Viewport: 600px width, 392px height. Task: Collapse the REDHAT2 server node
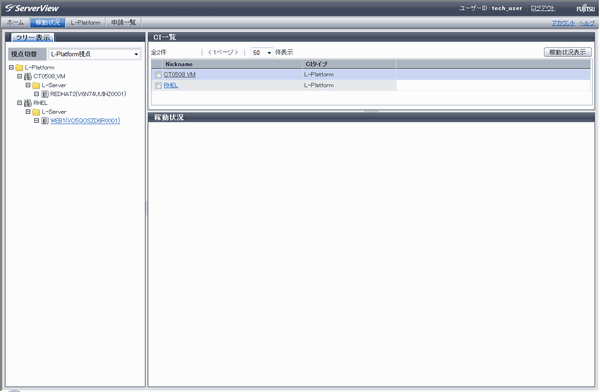click(x=36, y=94)
